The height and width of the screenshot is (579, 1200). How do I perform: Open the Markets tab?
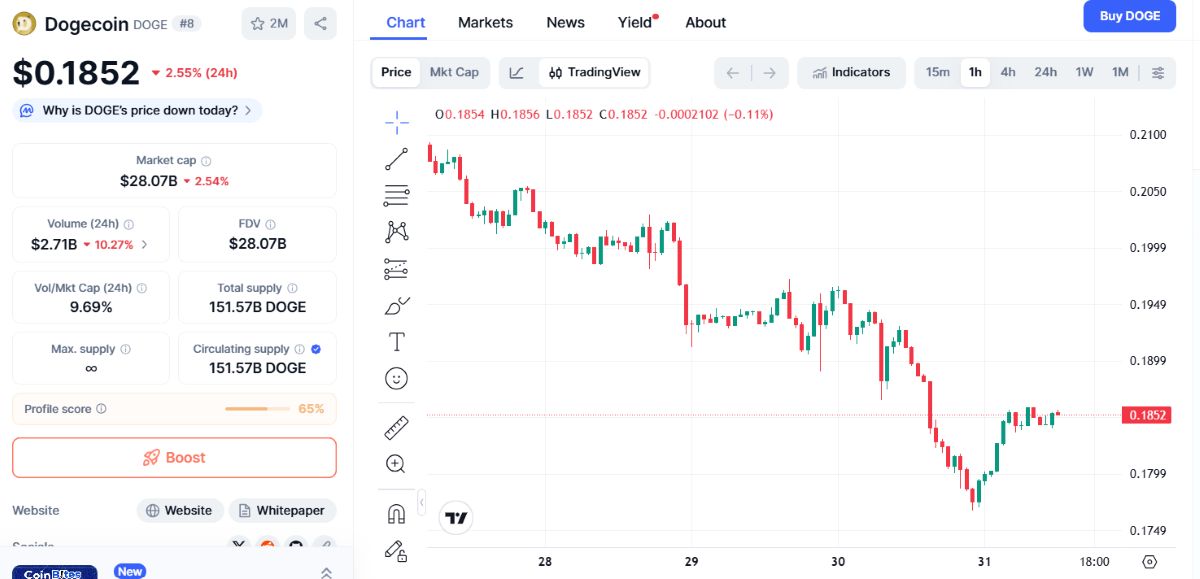(x=485, y=22)
